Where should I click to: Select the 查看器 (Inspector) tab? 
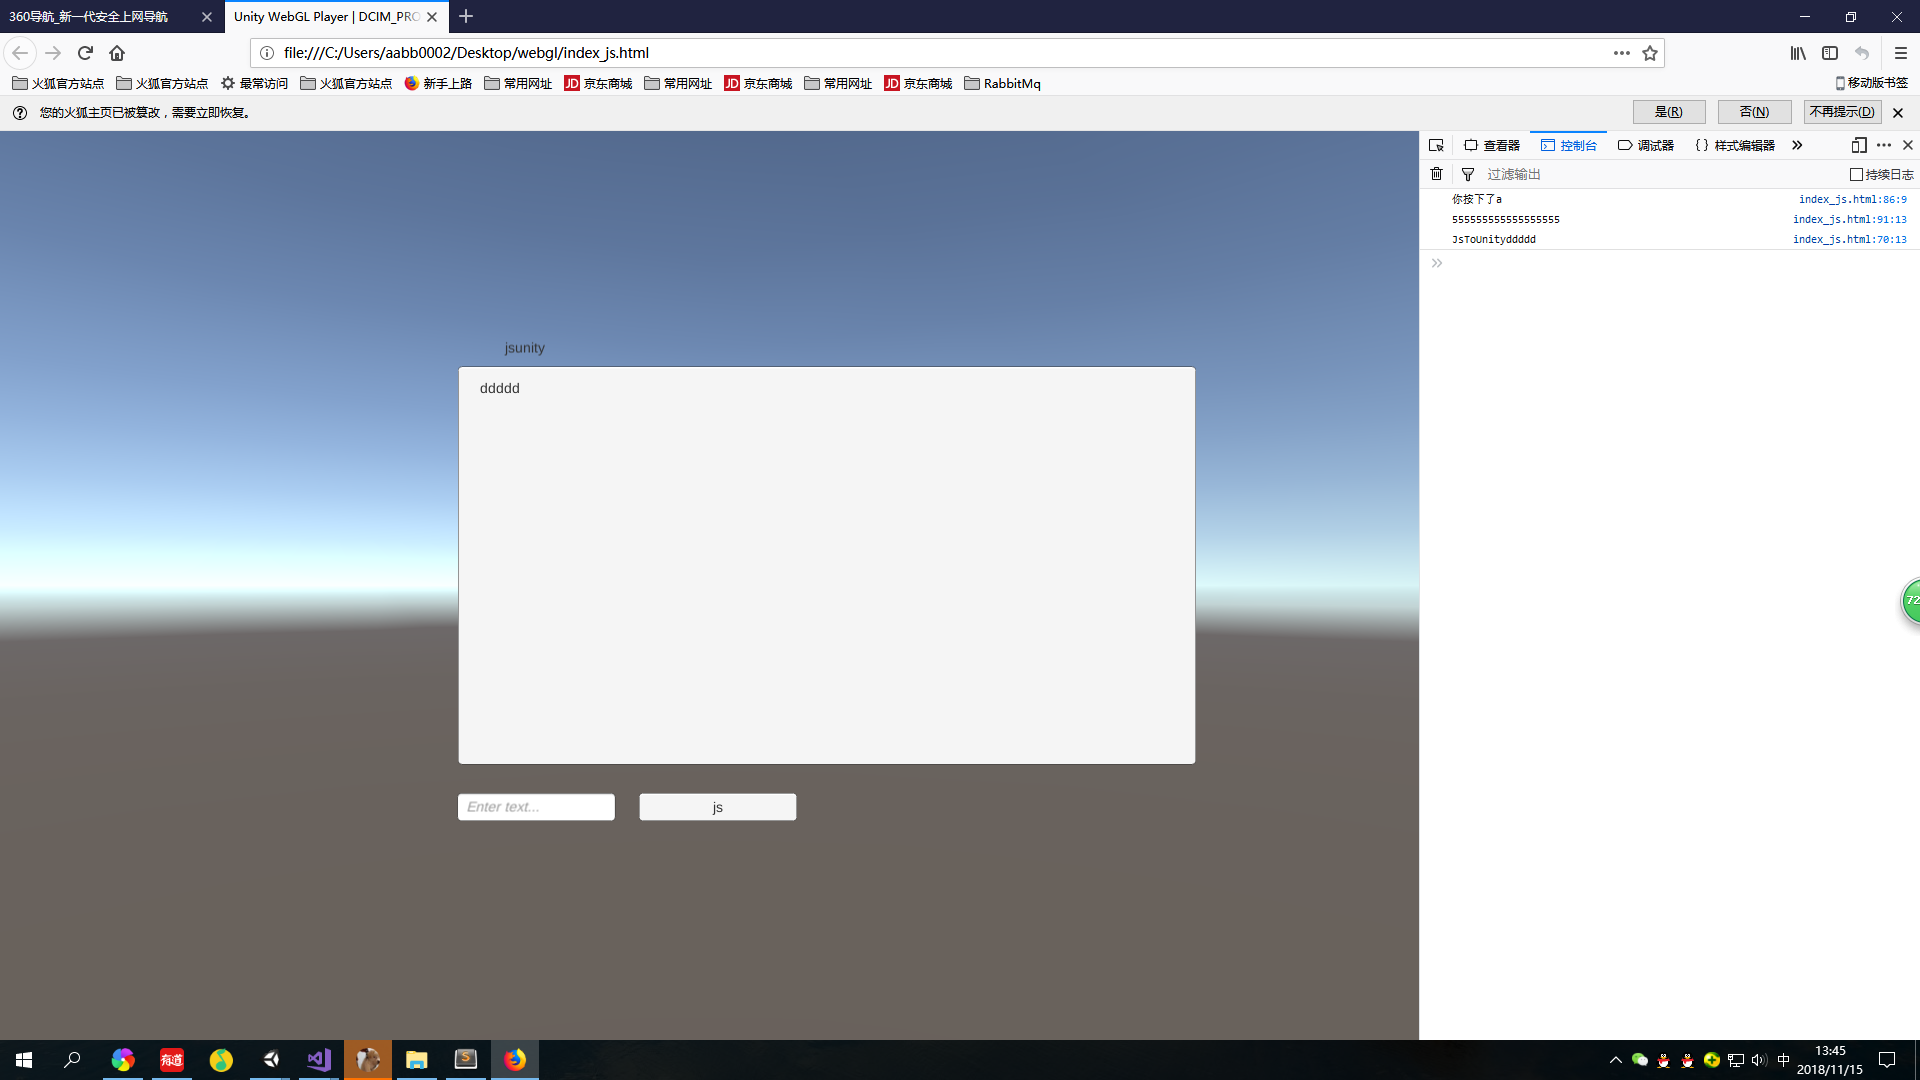[x=1491, y=145]
